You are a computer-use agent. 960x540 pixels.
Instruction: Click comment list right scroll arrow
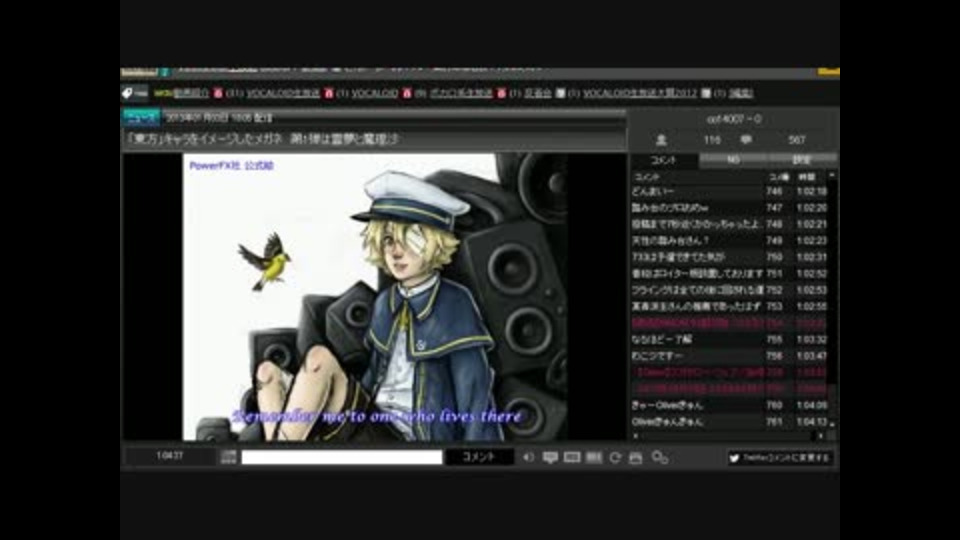tap(821, 436)
